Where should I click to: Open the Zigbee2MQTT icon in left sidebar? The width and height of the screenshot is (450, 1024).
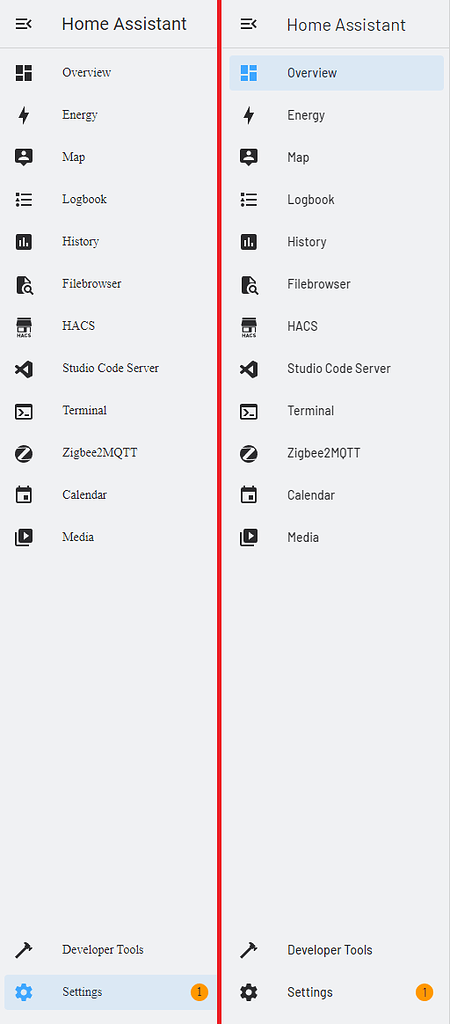point(24,453)
